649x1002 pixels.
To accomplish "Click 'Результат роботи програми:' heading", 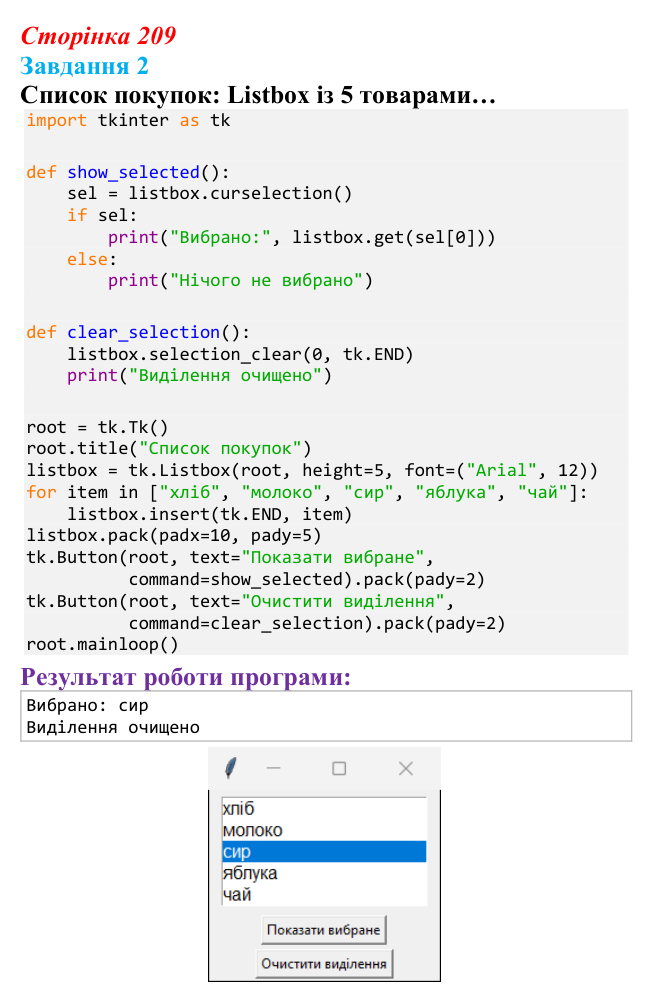I will click(186, 677).
